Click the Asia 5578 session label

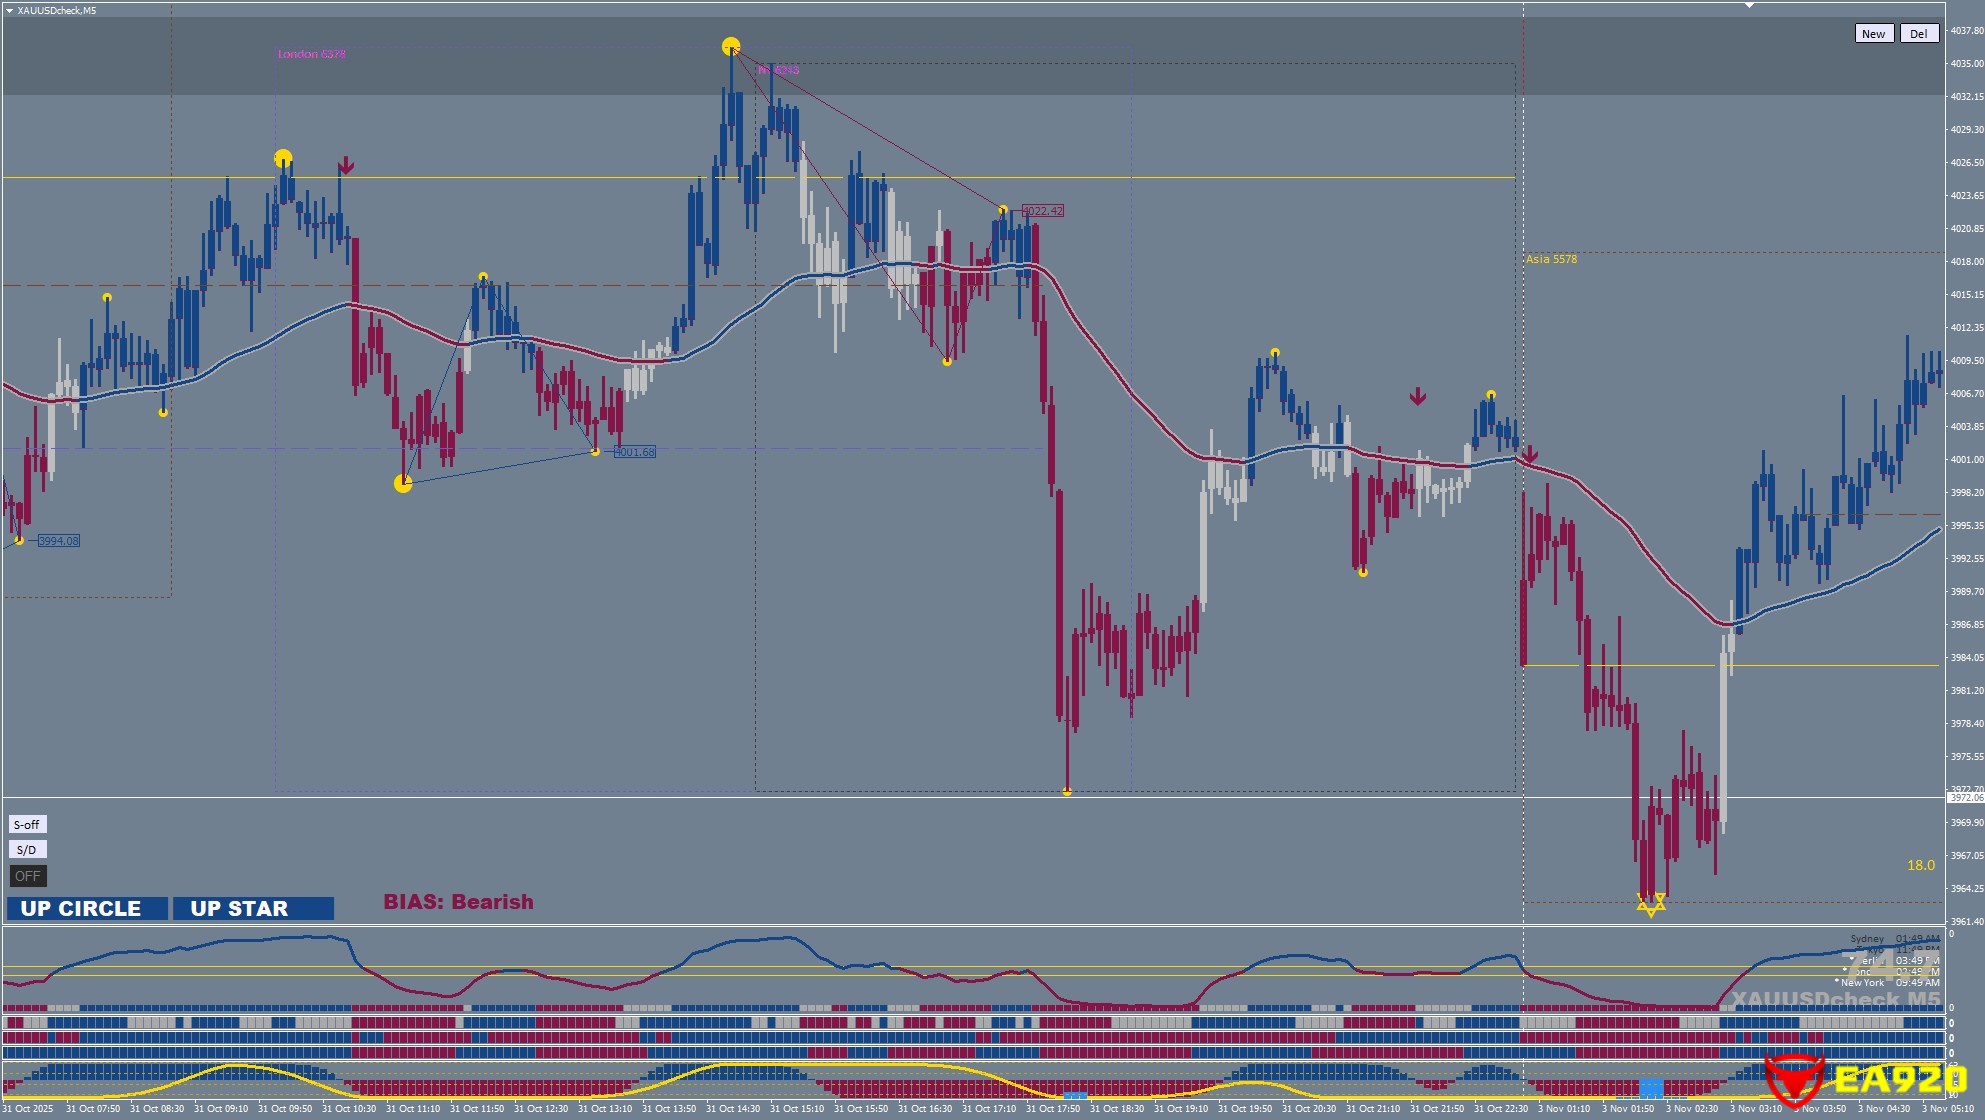click(x=1551, y=259)
